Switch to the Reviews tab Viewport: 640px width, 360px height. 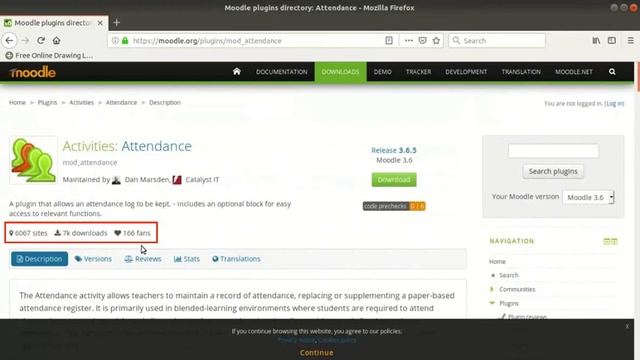coord(143,259)
